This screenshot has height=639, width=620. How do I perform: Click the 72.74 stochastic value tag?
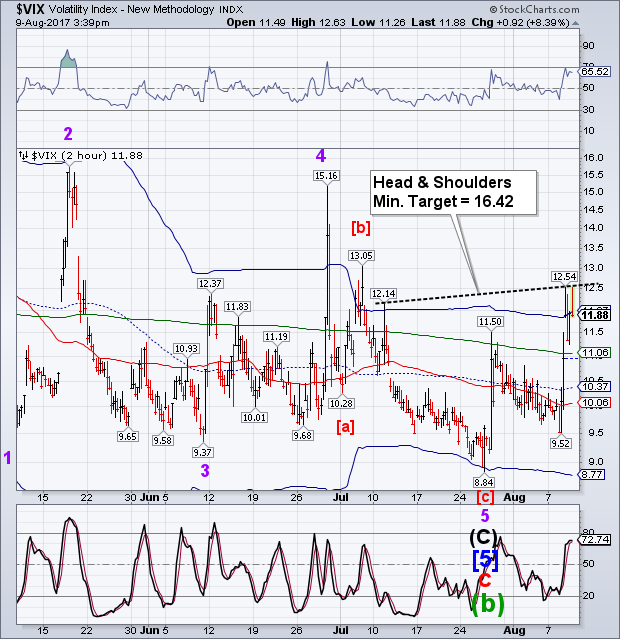tap(595, 540)
